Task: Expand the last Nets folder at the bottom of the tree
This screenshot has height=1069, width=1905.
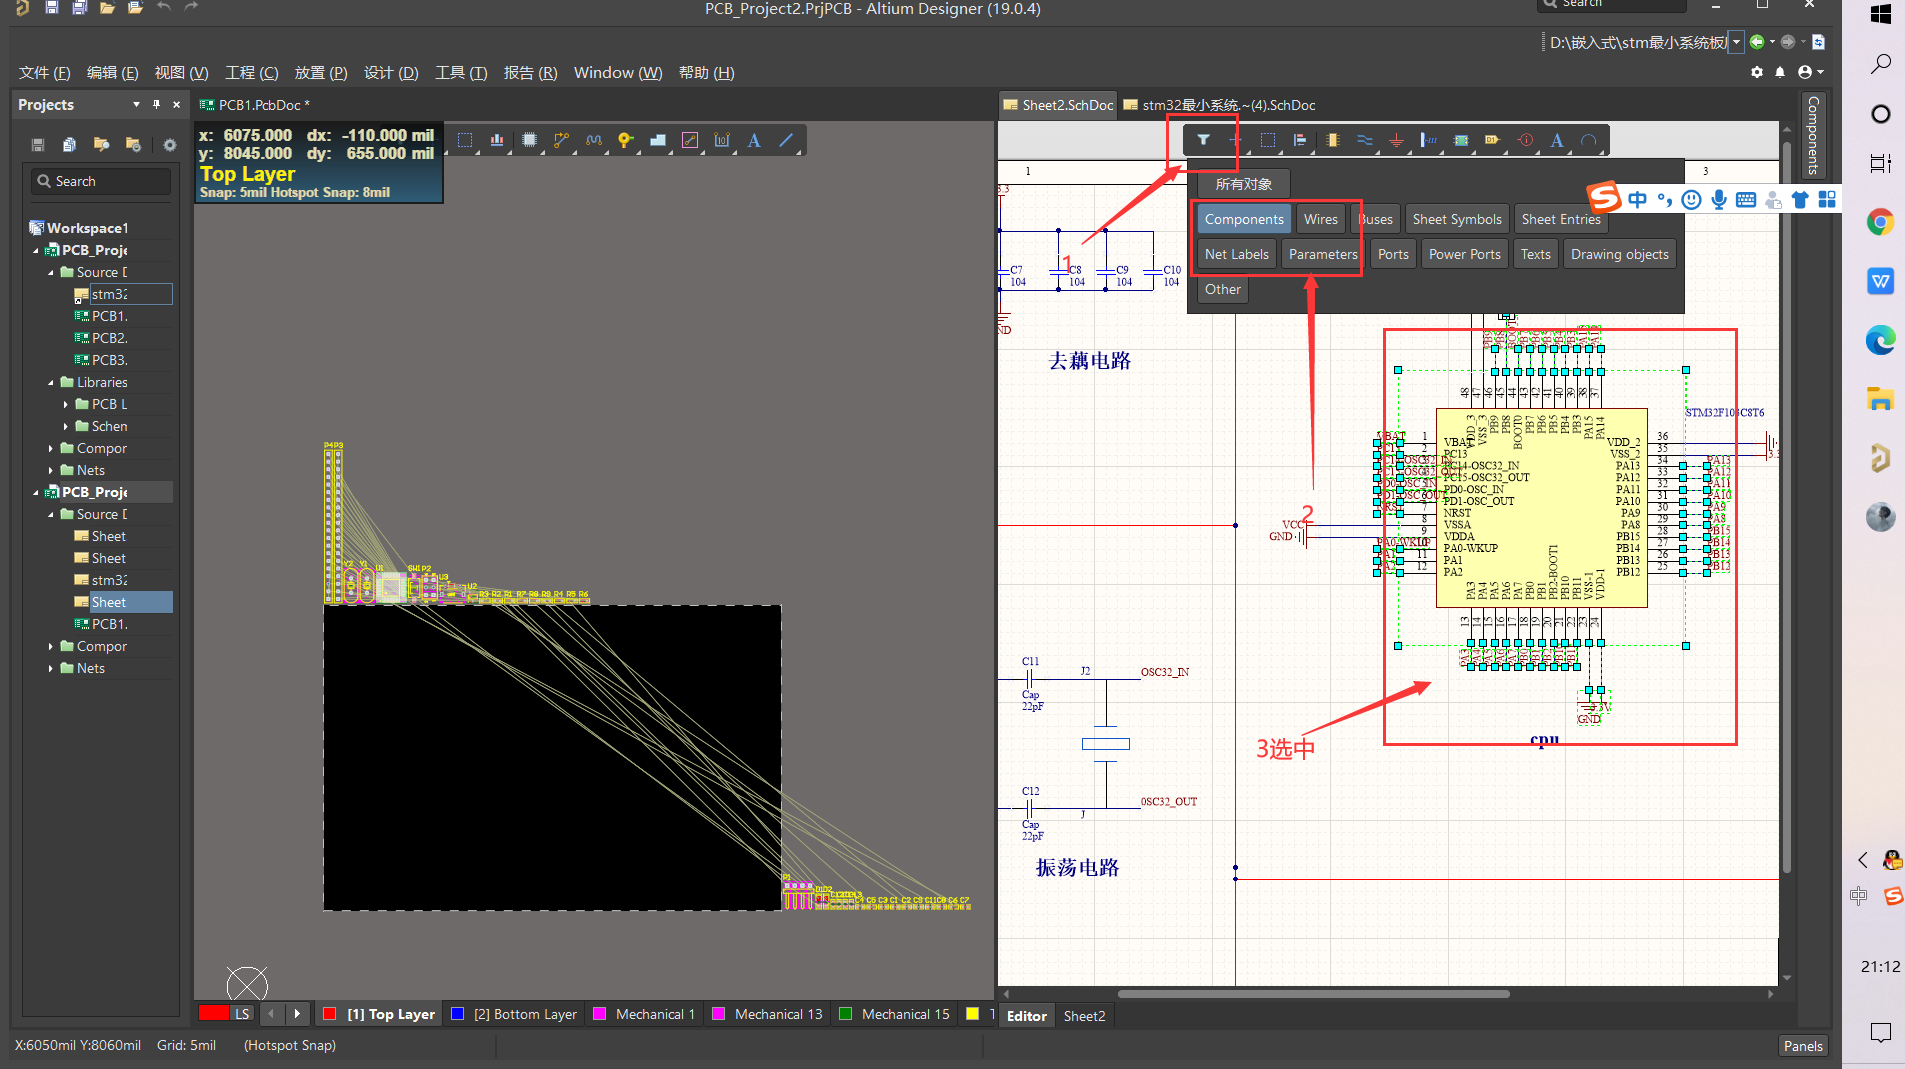Action: pos(51,668)
